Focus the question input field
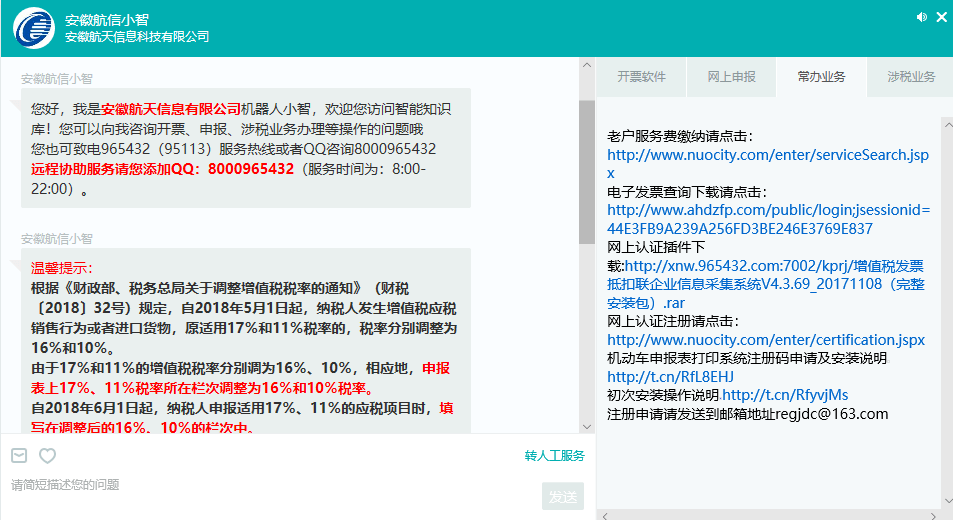 [270, 485]
